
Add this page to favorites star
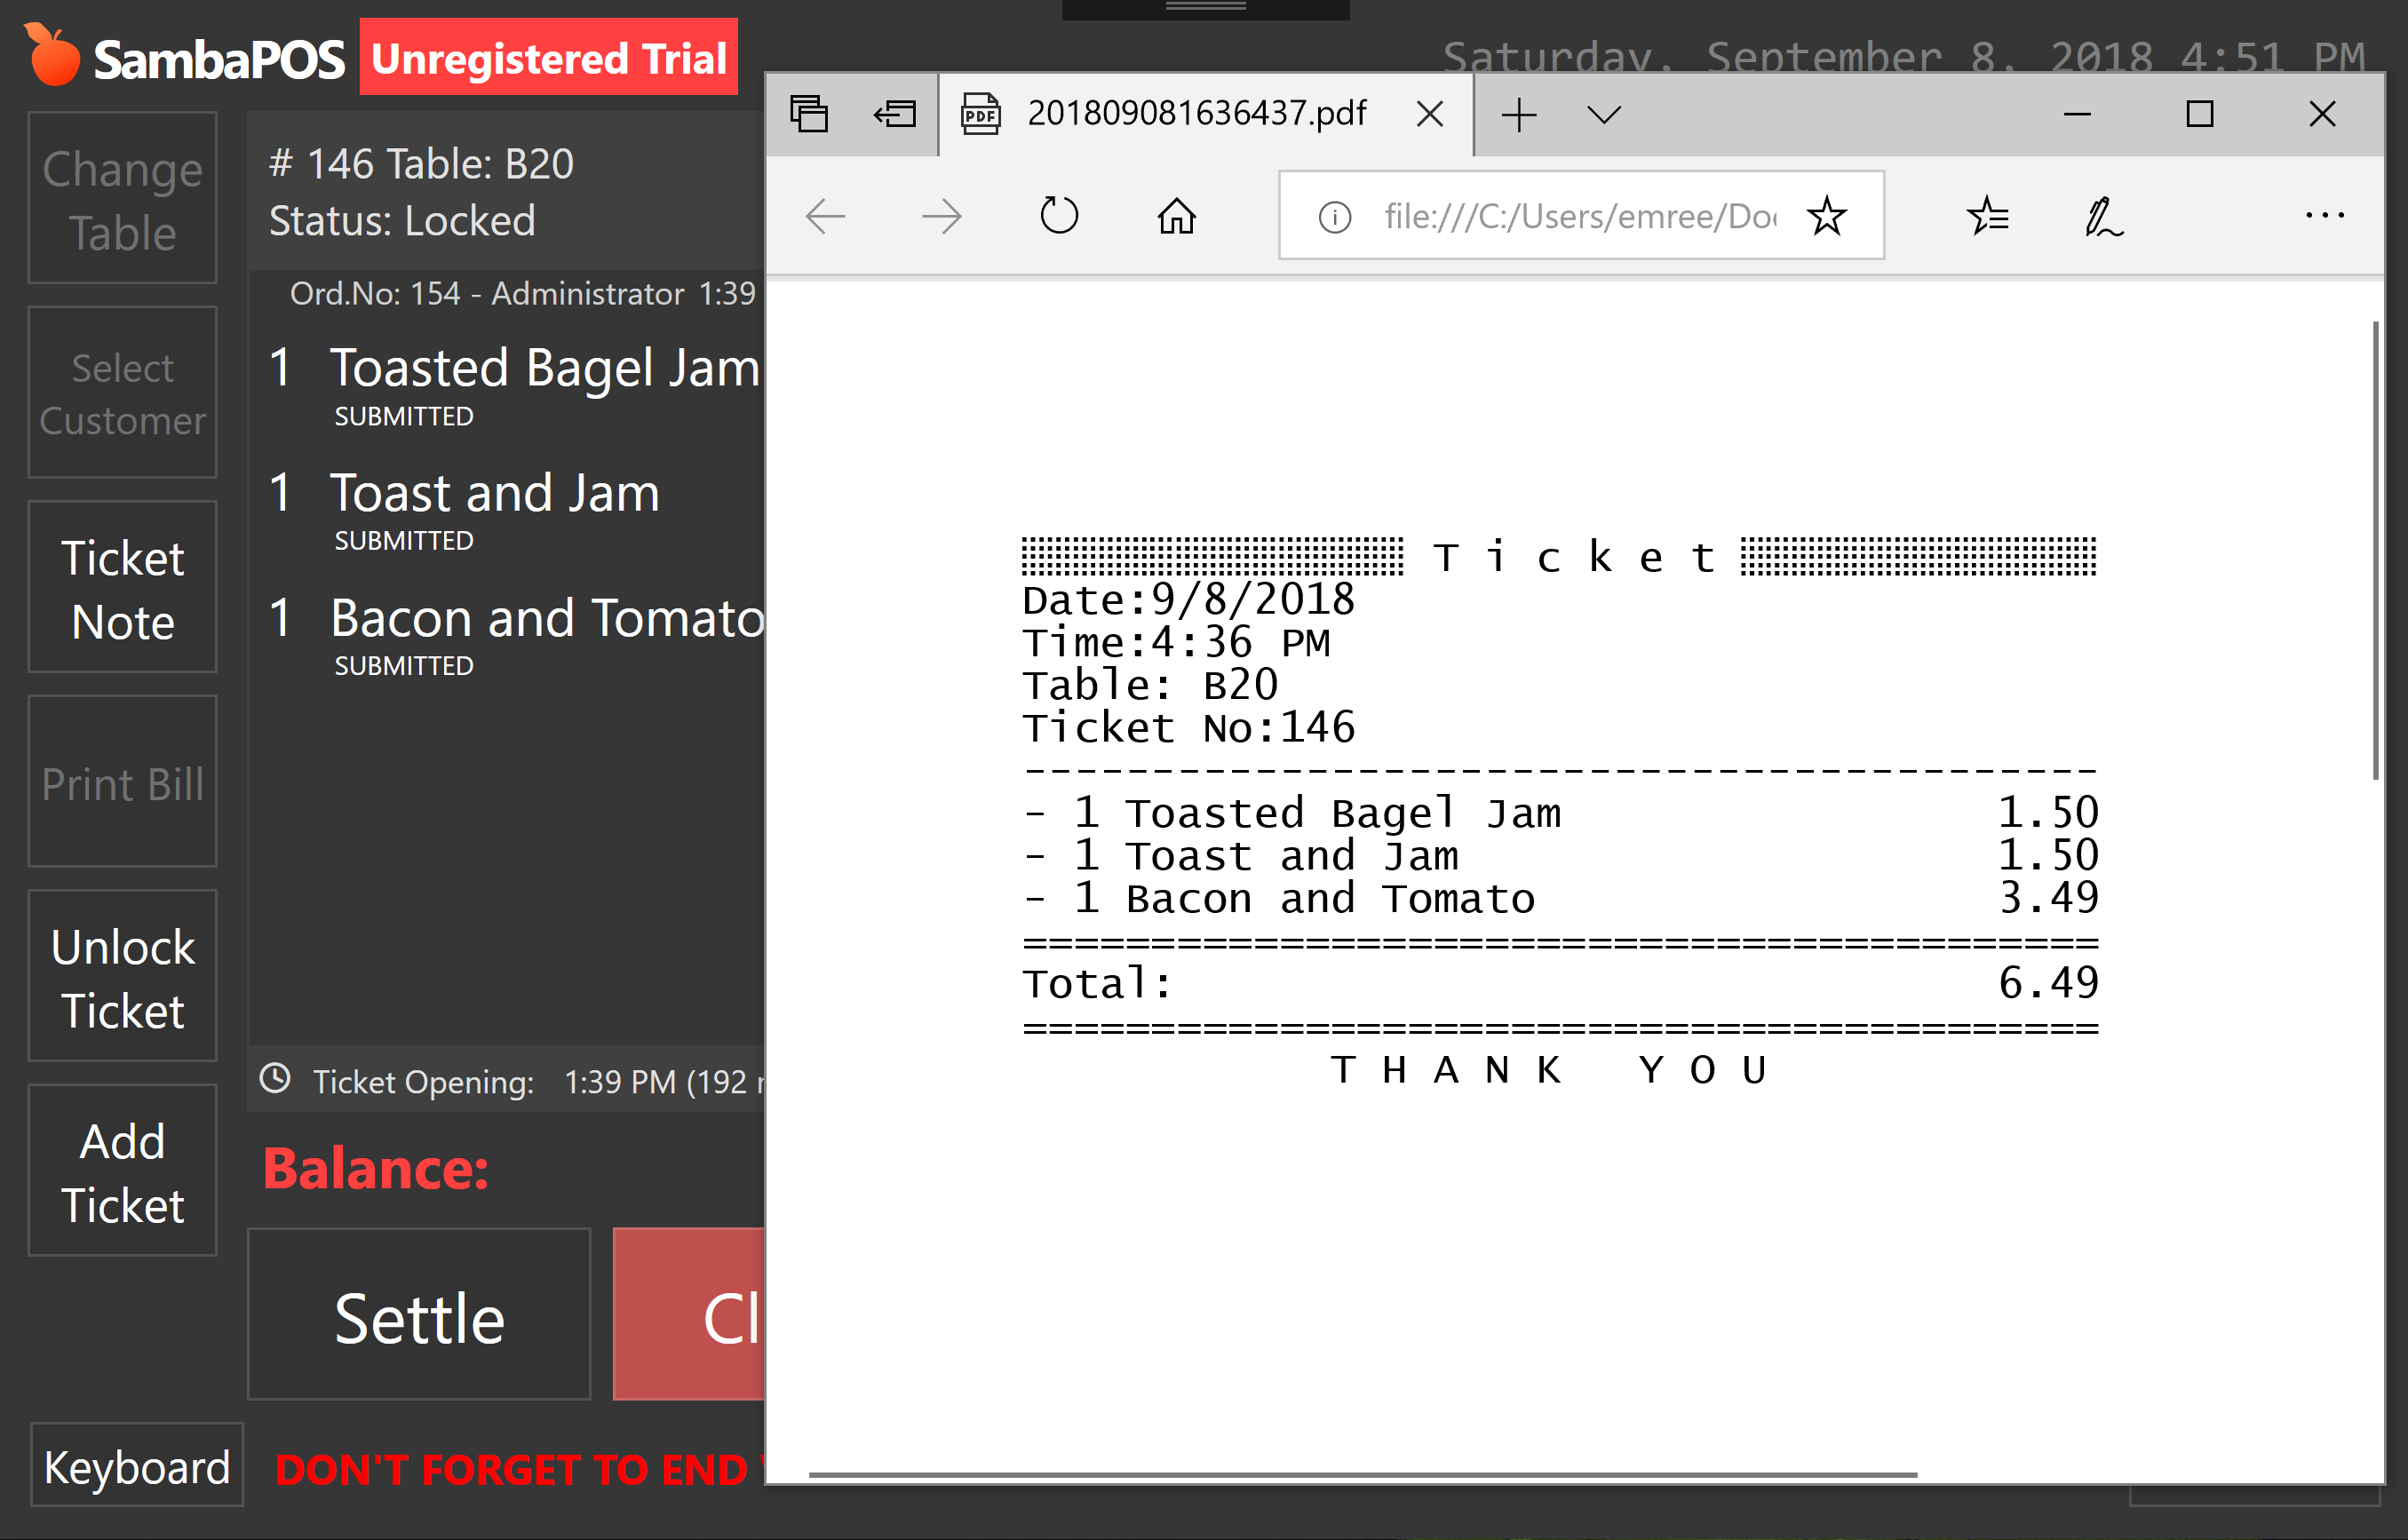1827,216
